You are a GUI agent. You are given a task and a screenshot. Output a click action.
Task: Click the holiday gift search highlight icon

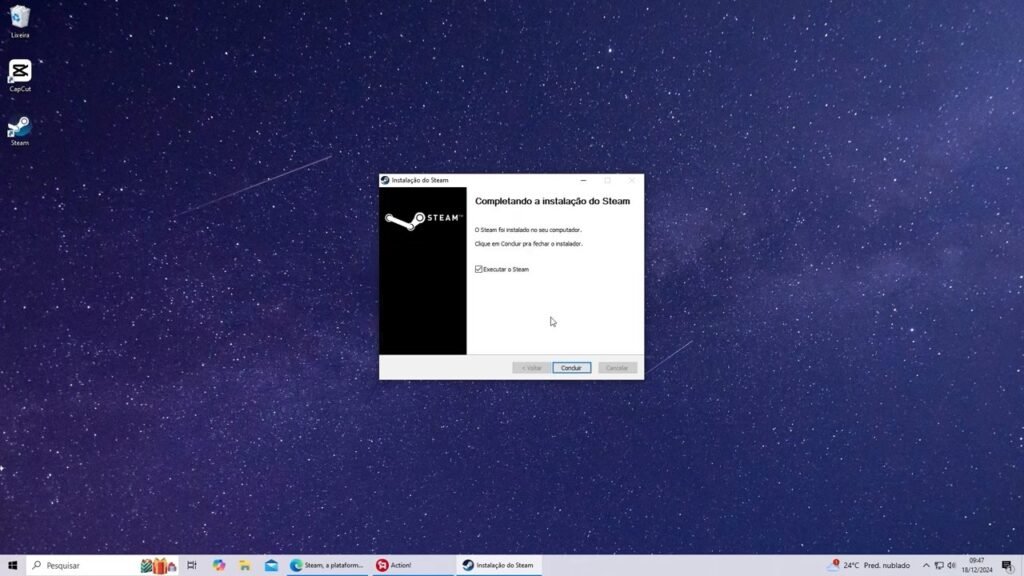159,566
